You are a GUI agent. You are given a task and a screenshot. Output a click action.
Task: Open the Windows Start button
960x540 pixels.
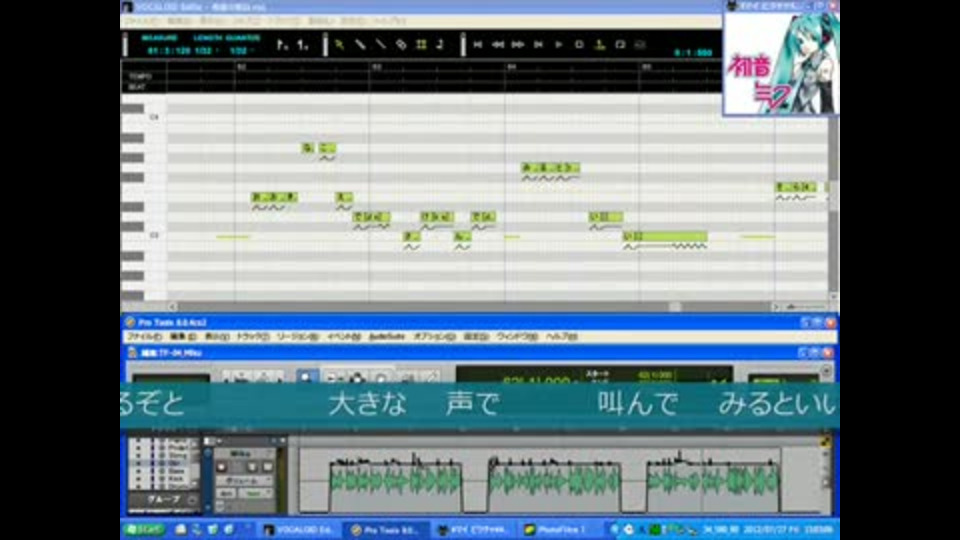143,530
